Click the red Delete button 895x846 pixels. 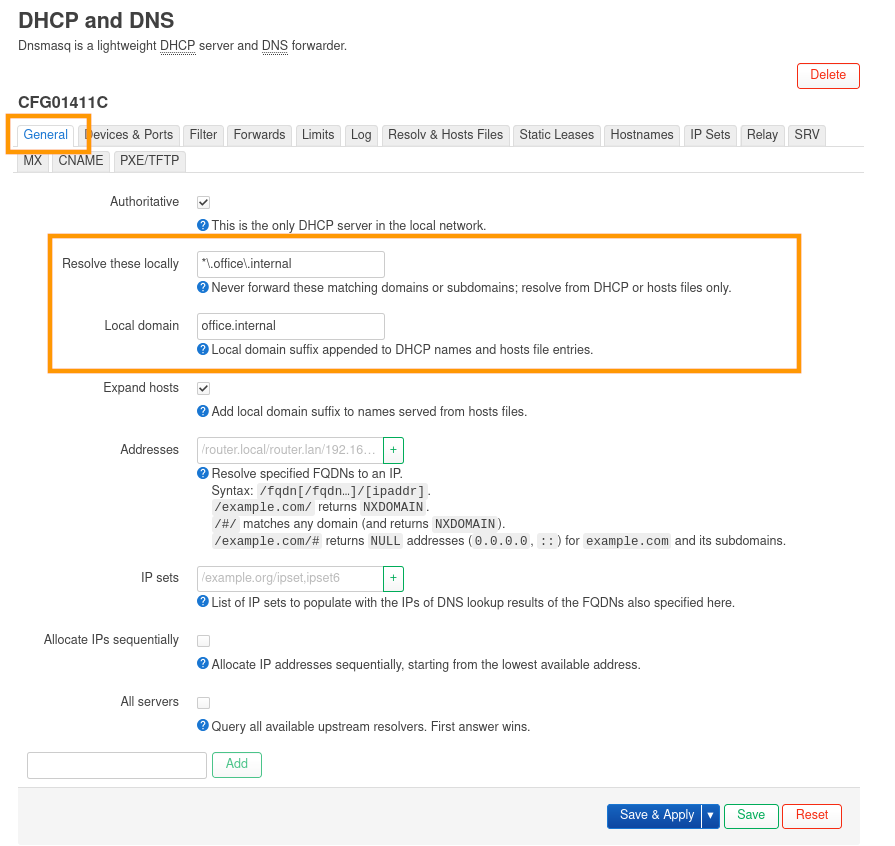pos(828,75)
